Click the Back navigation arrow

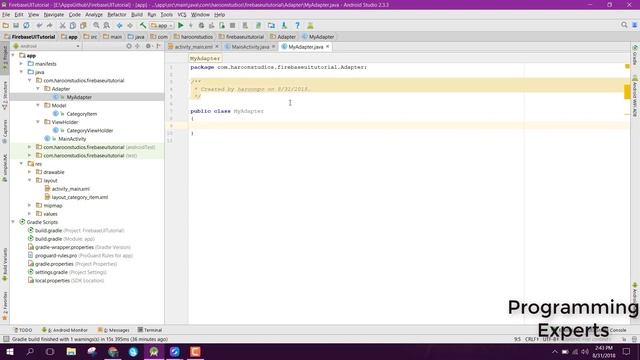coord(120,25)
